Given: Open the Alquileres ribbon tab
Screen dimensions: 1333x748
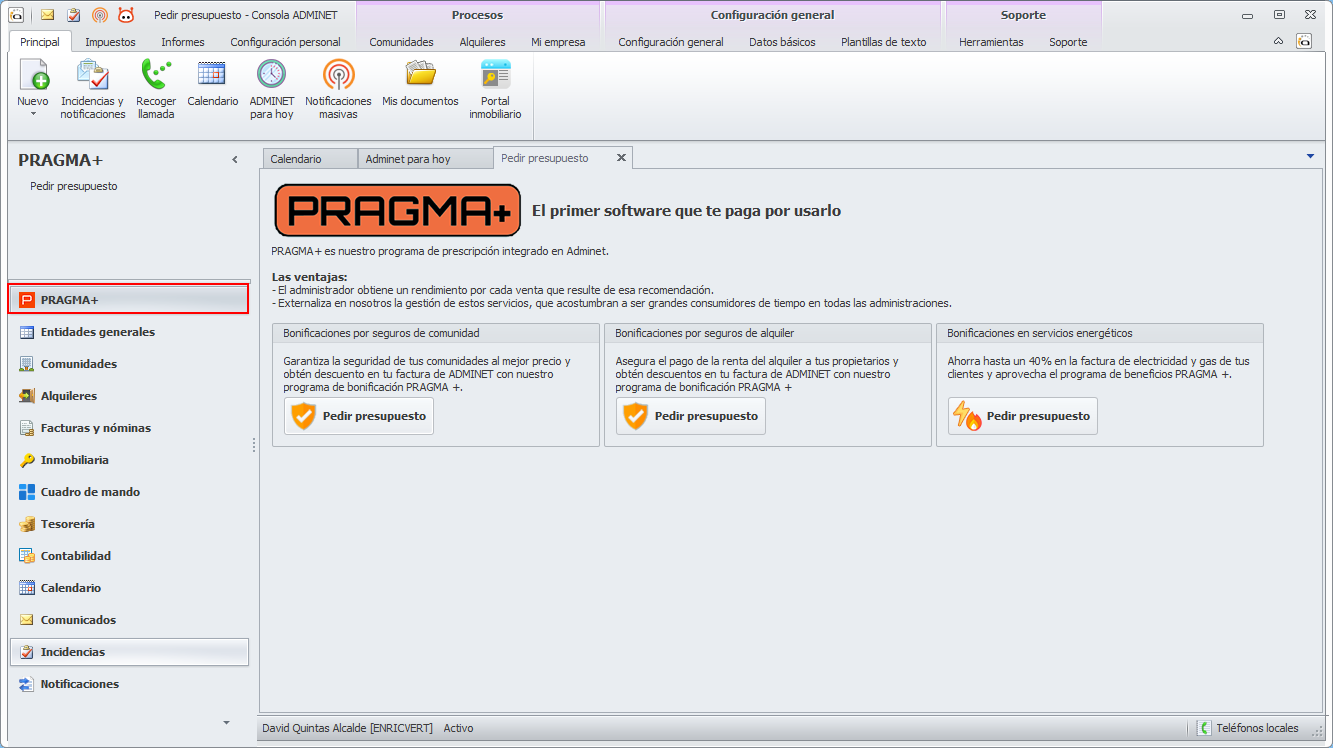Looking at the screenshot, I should pos(482,42).
